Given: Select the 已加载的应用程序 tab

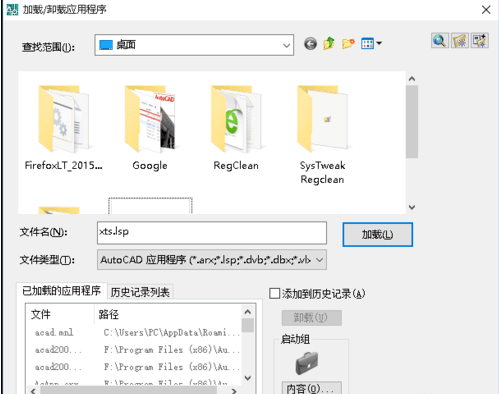Looking at the screenshot, I should coord(61,291).
